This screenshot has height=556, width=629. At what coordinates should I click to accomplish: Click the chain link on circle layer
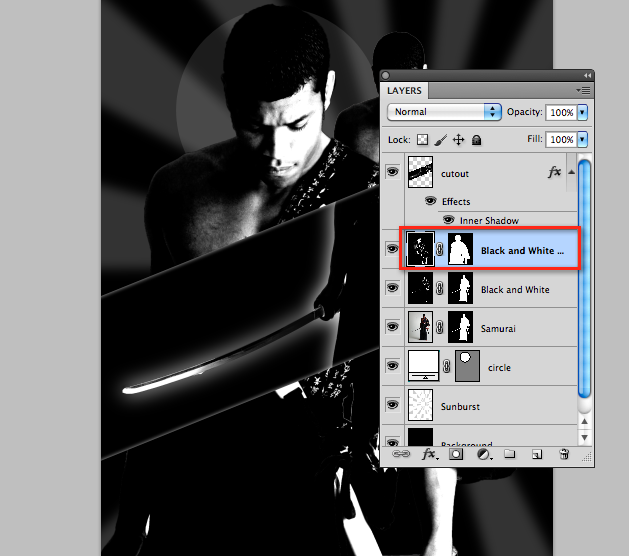[x=447, y=366]
